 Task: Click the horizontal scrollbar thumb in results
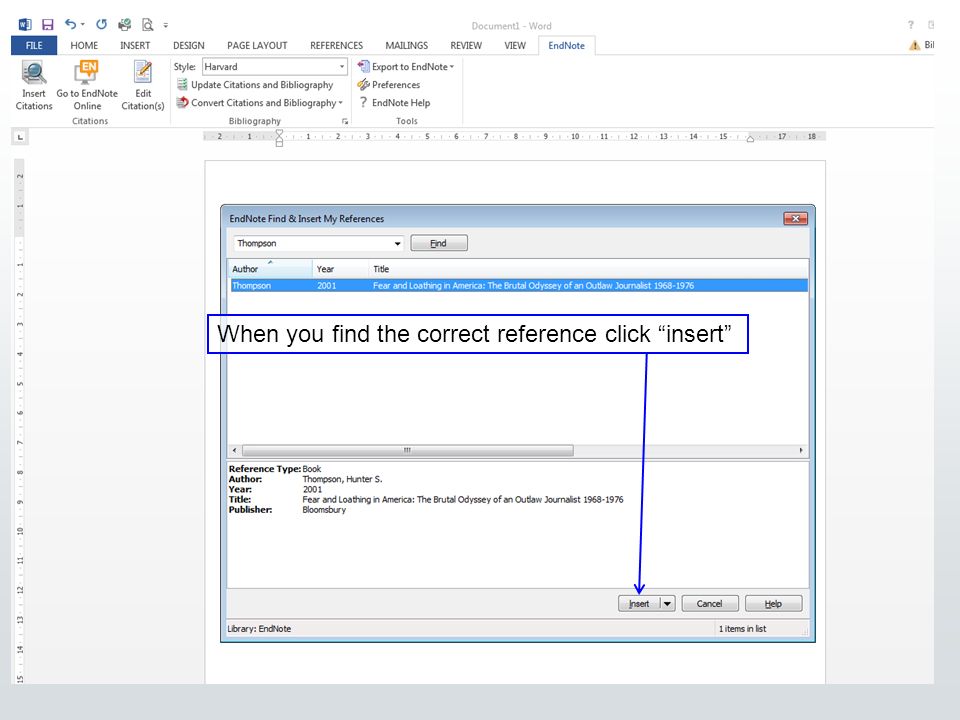click(x=408, y=450)
